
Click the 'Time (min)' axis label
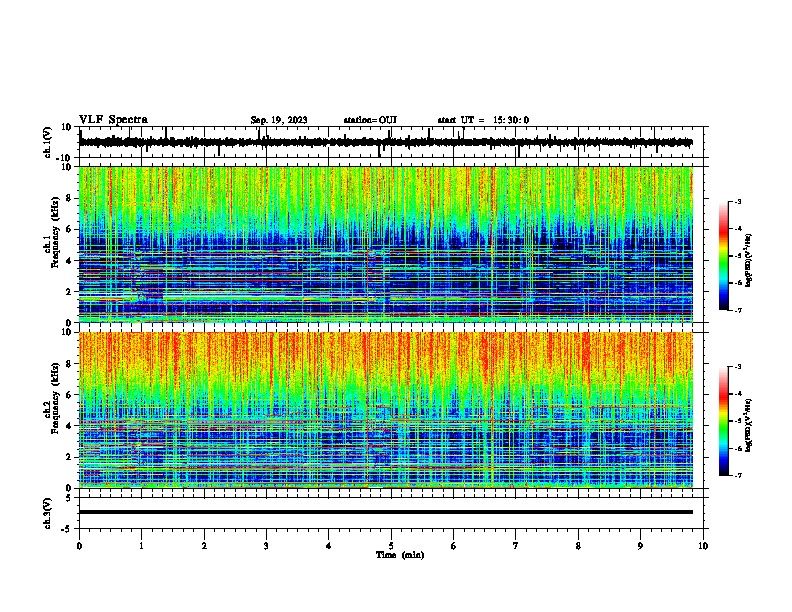pyautogui.click(x=400, y=555)
